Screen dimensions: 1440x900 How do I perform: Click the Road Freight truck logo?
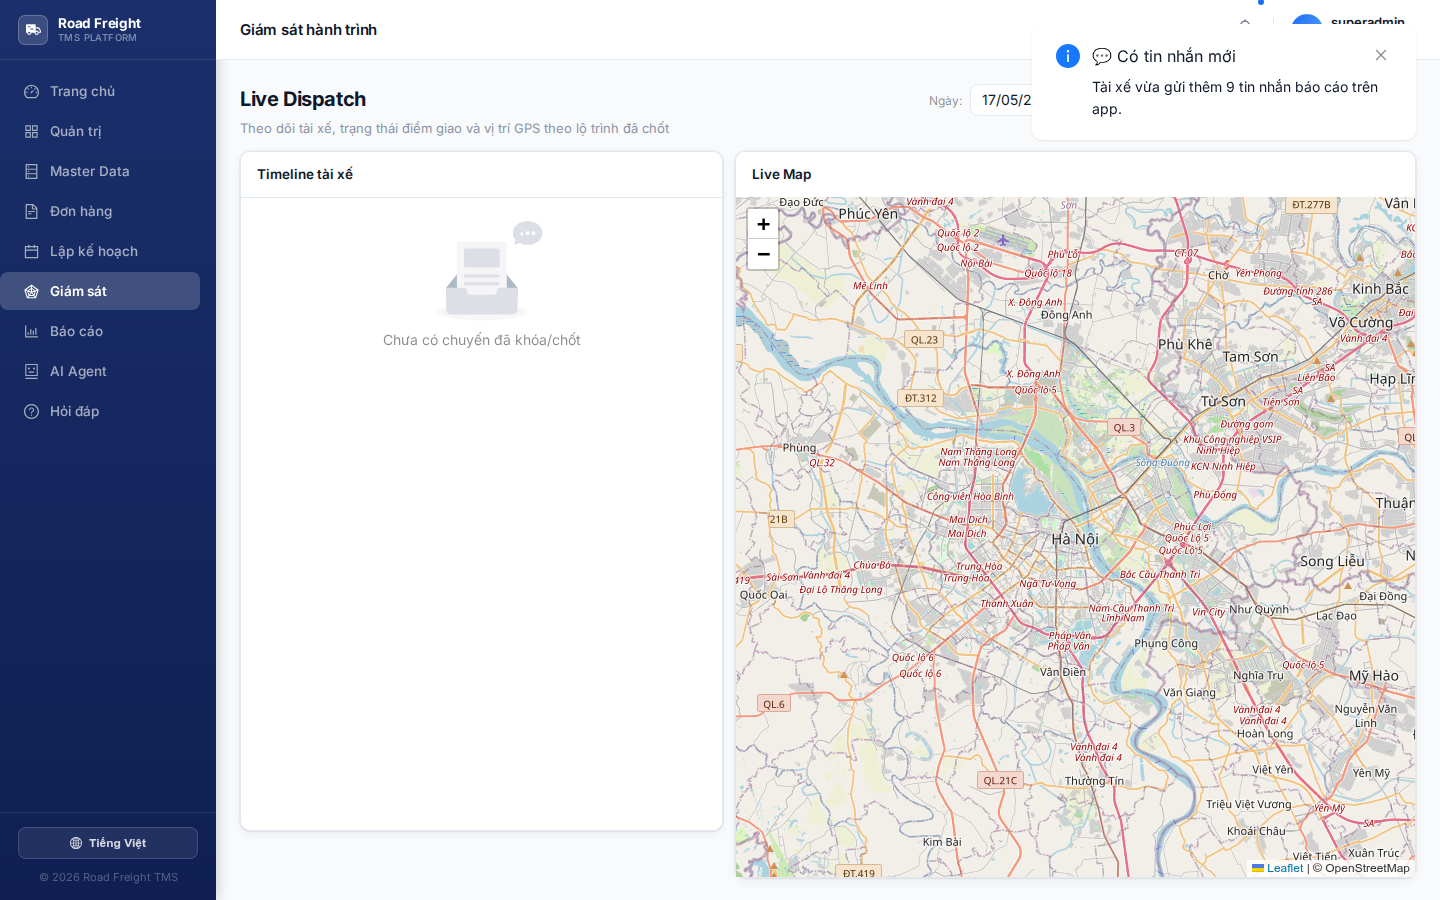point(33,30)
